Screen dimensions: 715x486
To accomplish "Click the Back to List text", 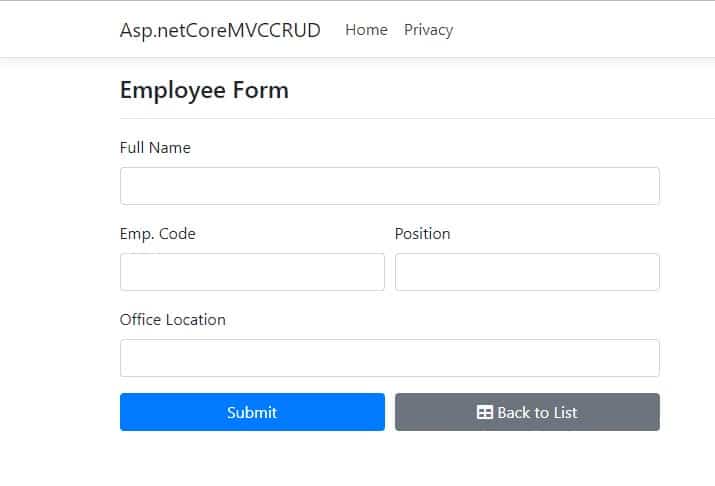I will click(x=537, y=412).
